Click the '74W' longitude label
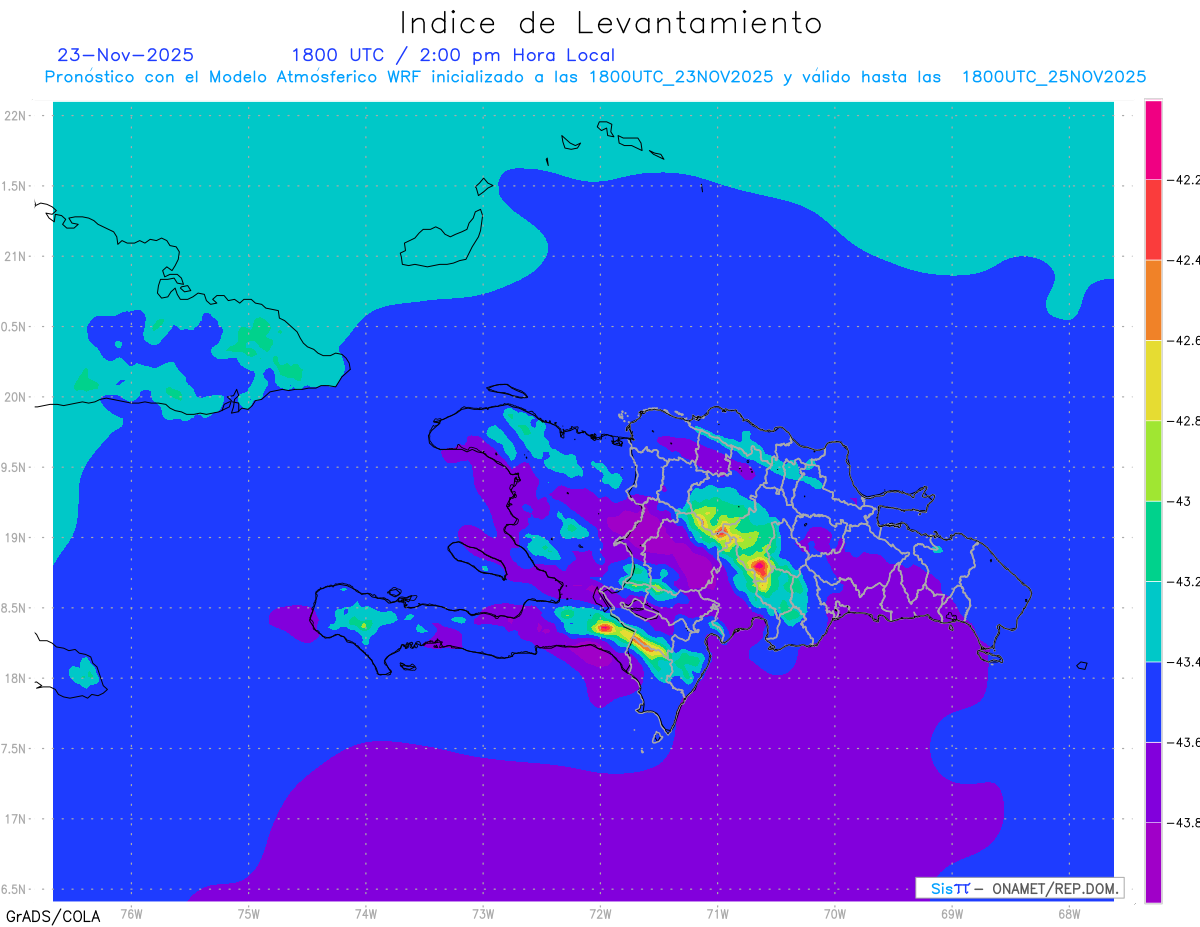The height and width of the screenshot is (927, 1200). [x=366, y=912]
